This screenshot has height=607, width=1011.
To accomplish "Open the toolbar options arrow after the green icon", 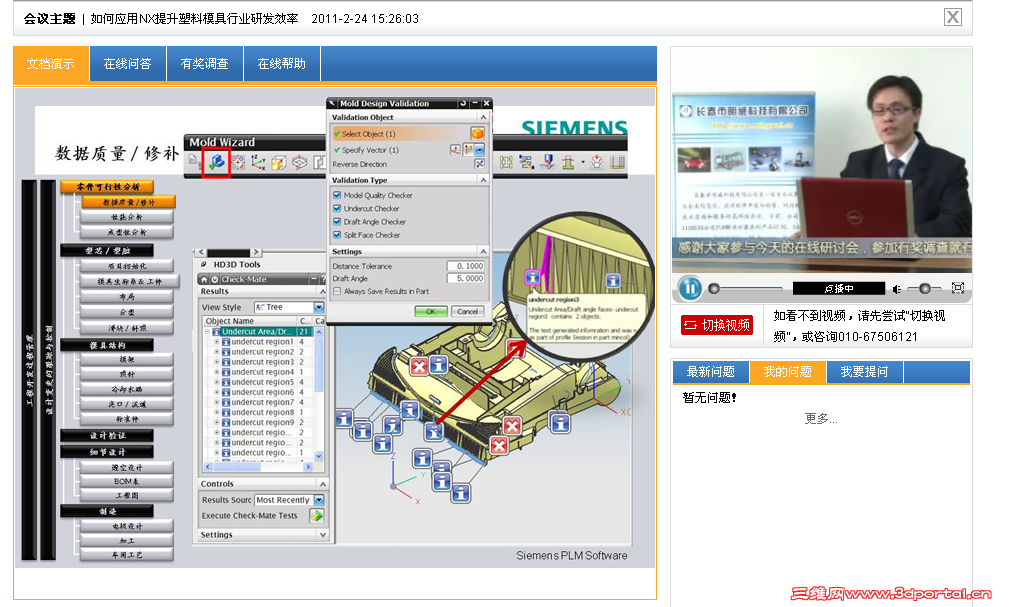I will [x=583, y=163].
